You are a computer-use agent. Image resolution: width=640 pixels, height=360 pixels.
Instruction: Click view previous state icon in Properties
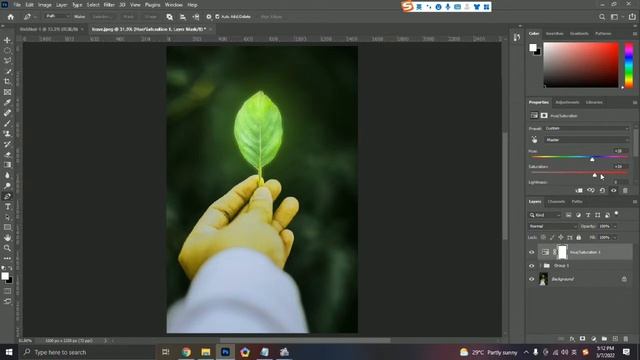[x=591, y=190]
